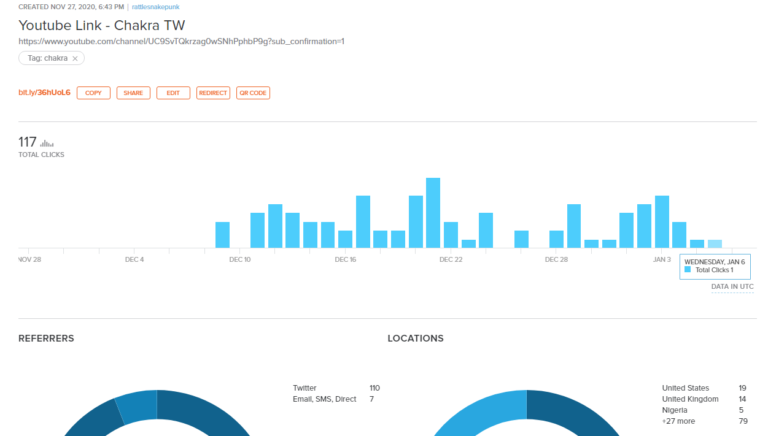Click the long YouTube channel URL
The image size is (768, 436).
pos(181,41)
